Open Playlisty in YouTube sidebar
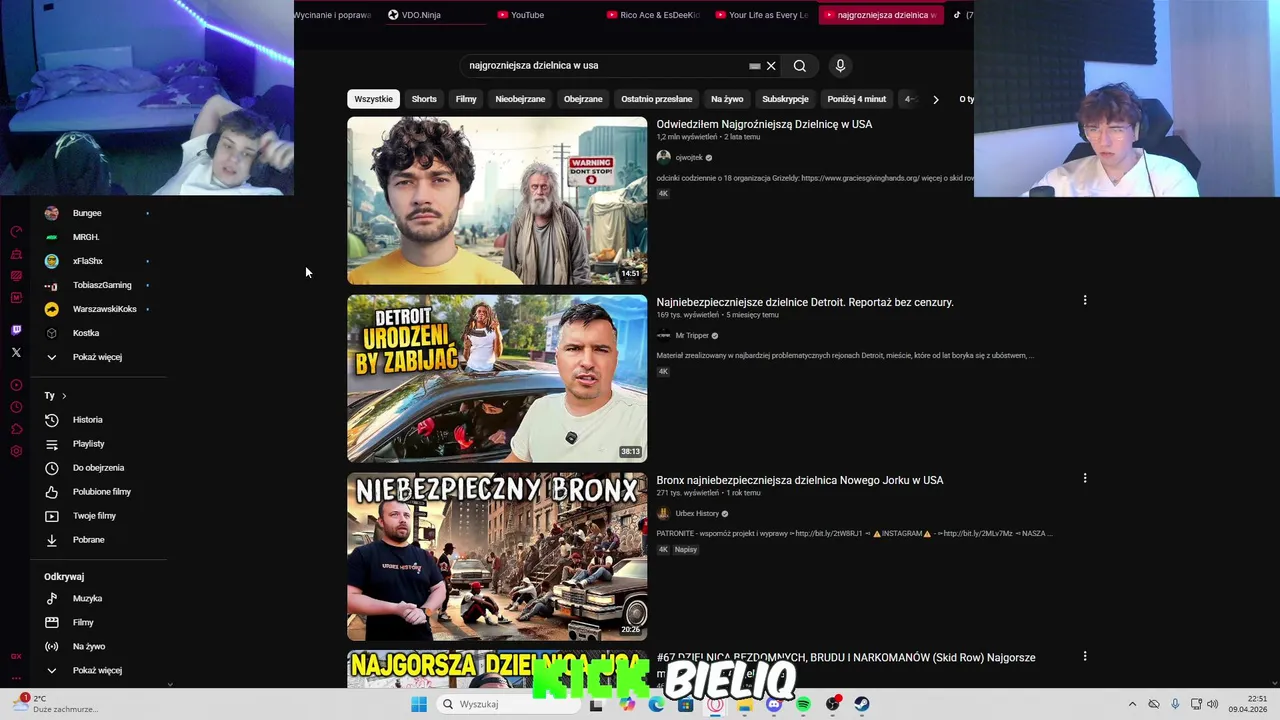1280x720 pixels. point(88,444)
